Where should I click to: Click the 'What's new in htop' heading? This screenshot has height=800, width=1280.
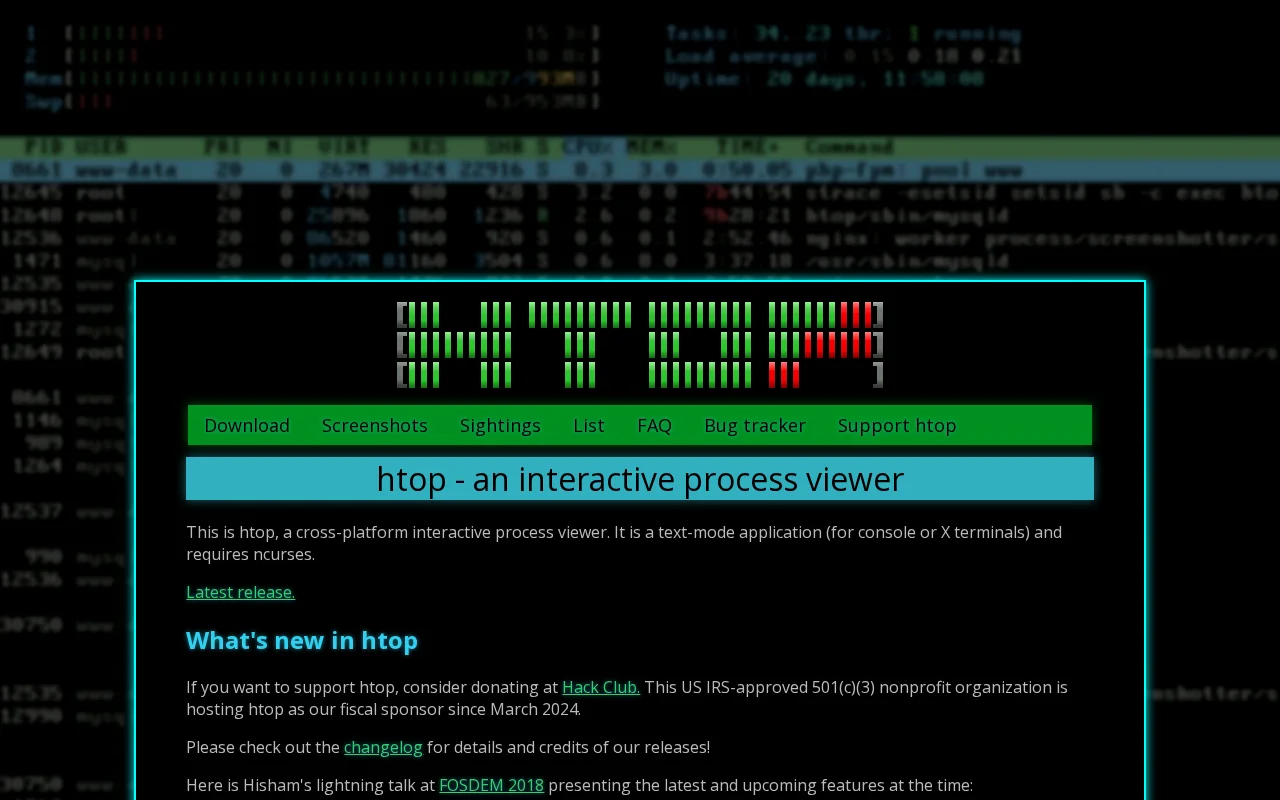[x=302, y=640]
